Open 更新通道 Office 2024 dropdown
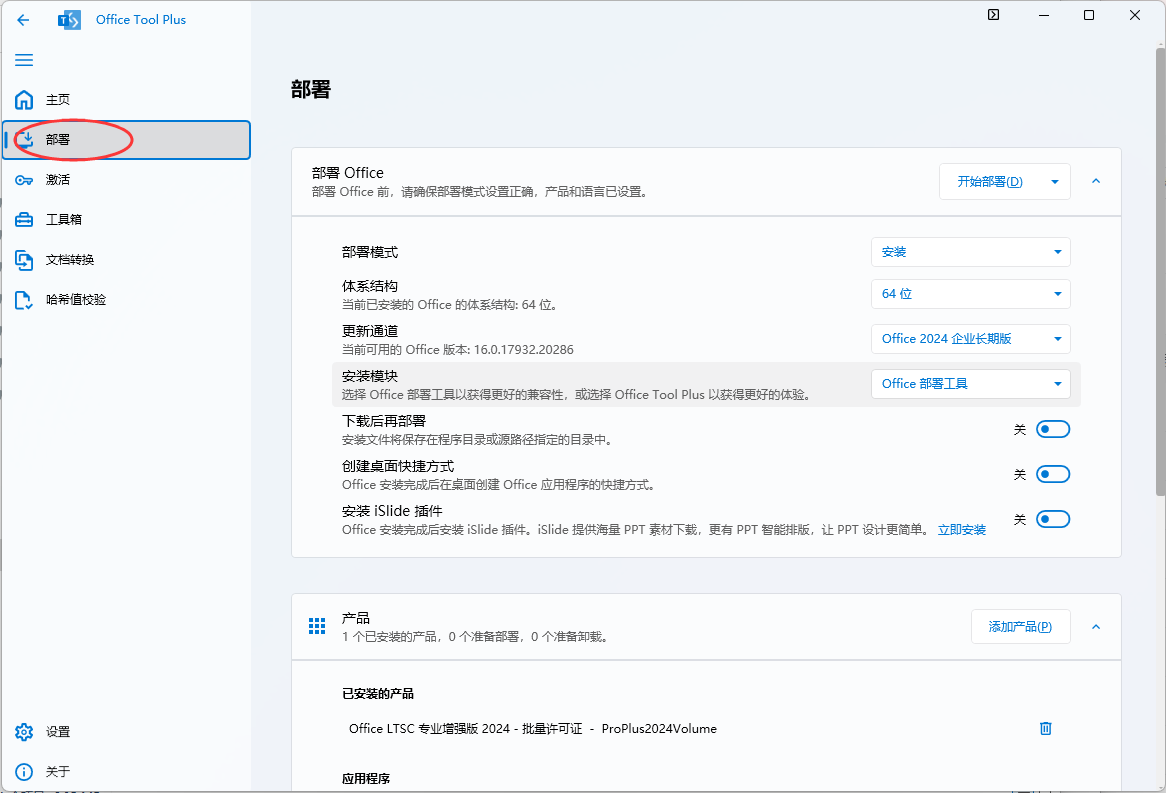 (x=970, y=339)
